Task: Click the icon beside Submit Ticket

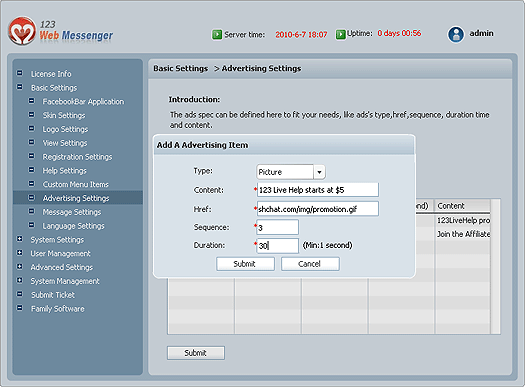Action: [20, 294]
